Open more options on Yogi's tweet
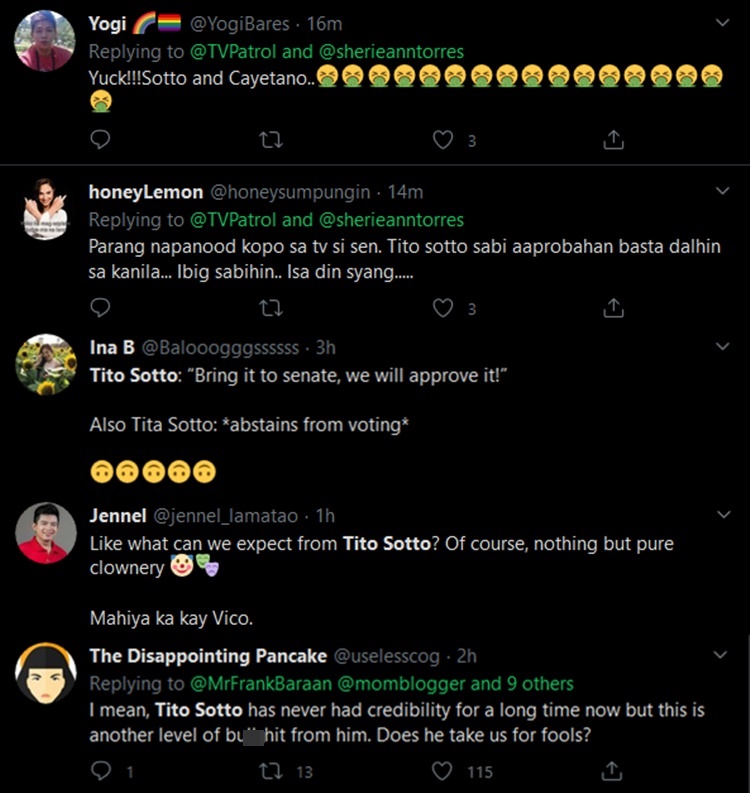Viewport: 750px width, 793px height. point(724,23)
